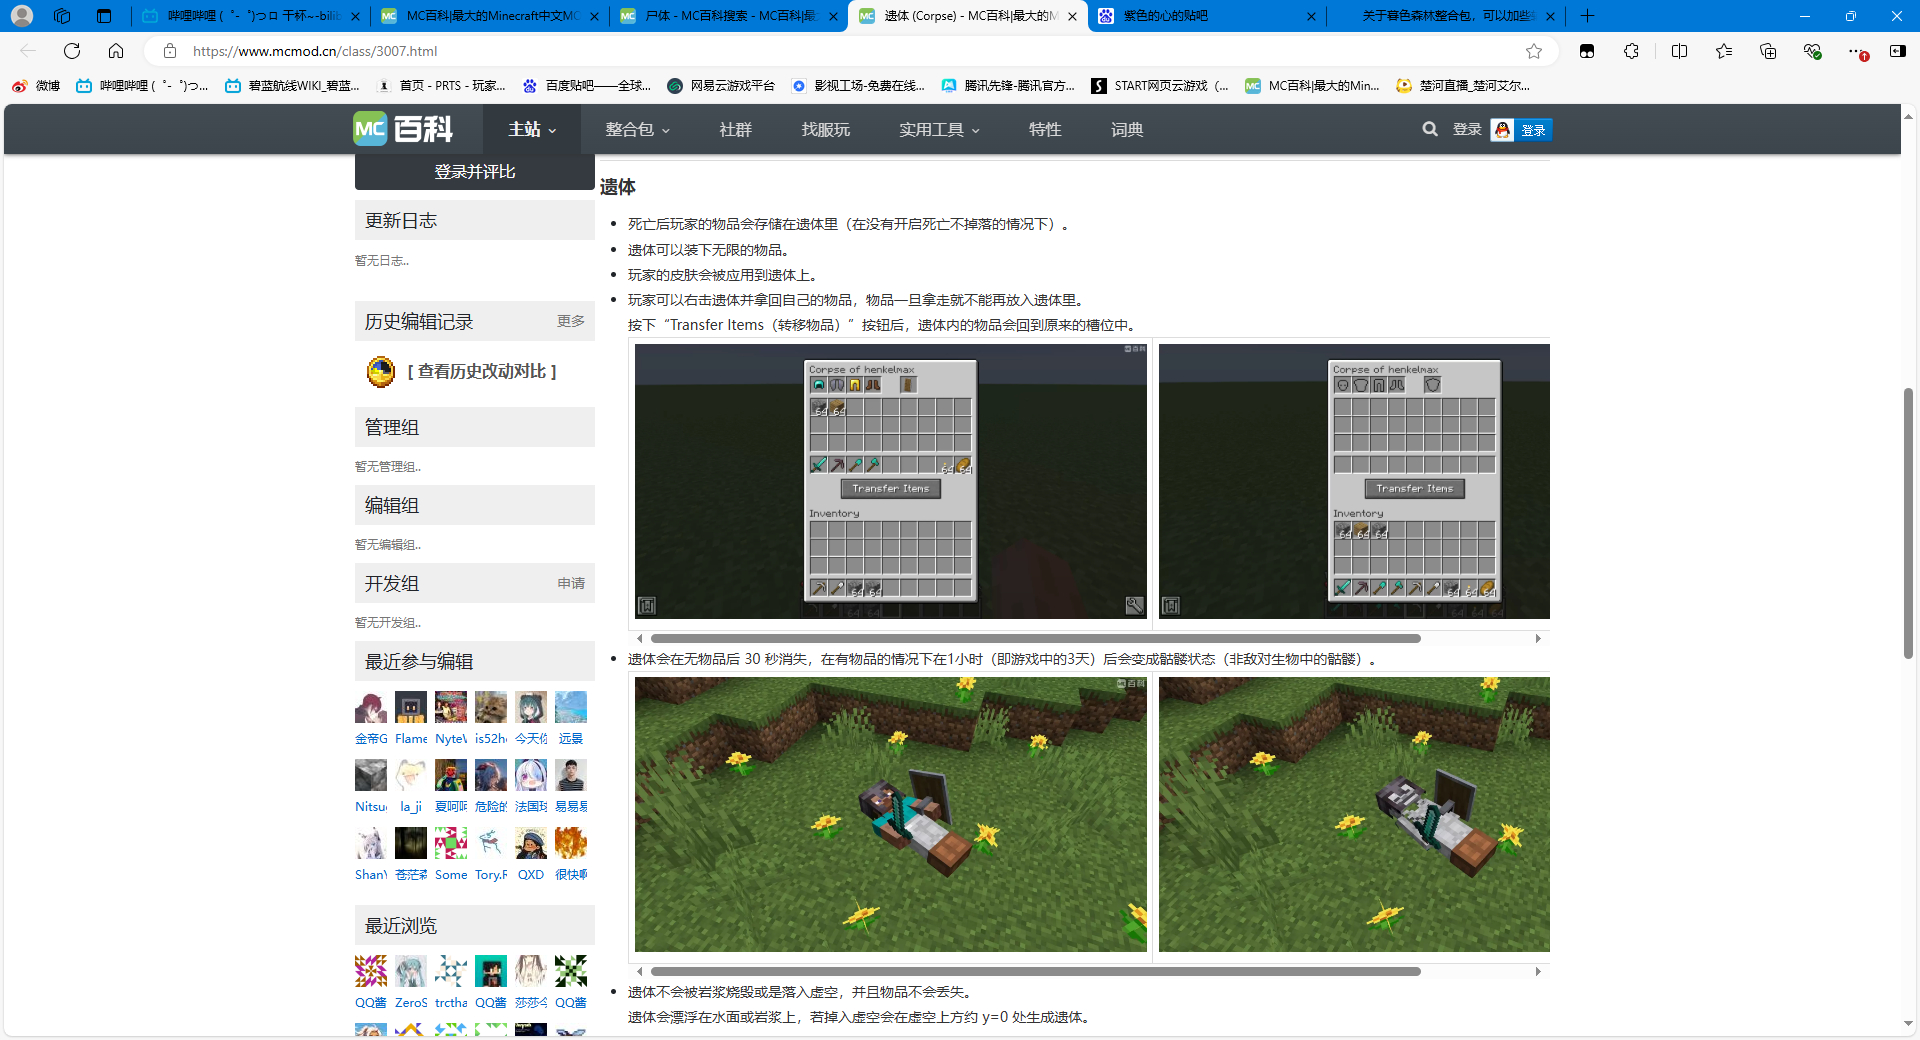This screenshot has width=1920, height=1040.
Task: Click the history edit compare badge icon
Action: click(x=381, y=372)
